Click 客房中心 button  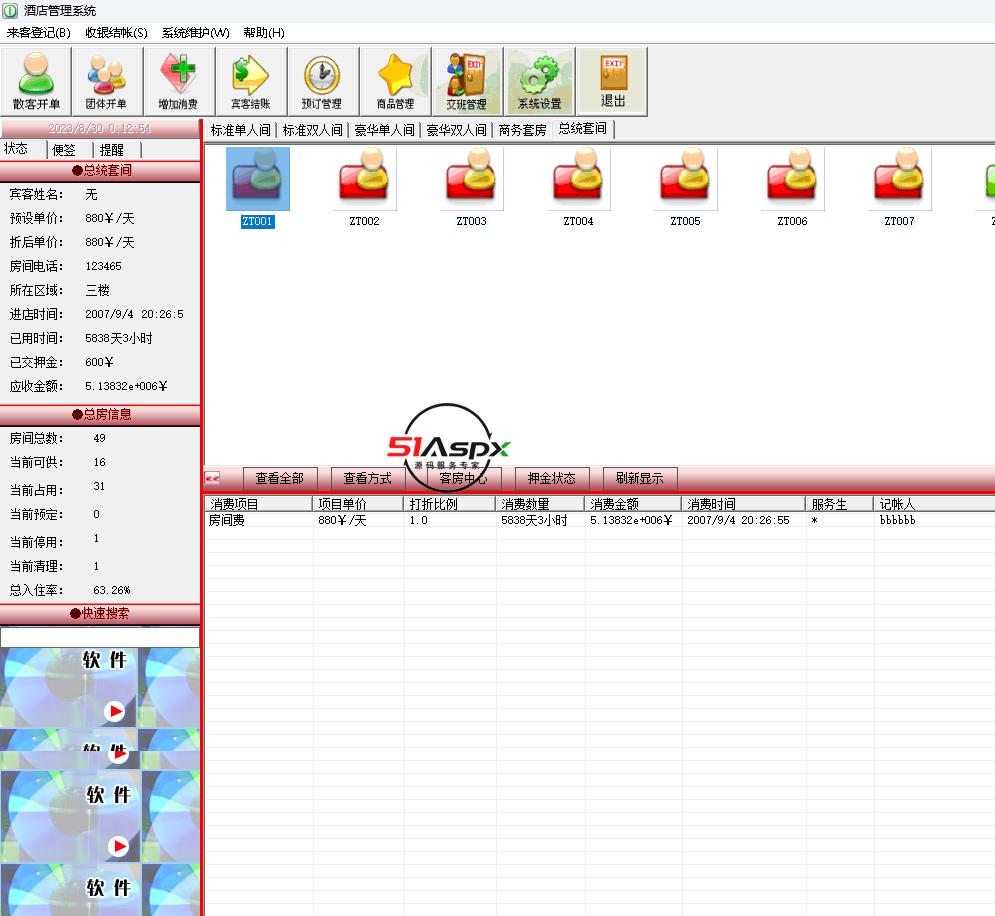coord(463,478)
